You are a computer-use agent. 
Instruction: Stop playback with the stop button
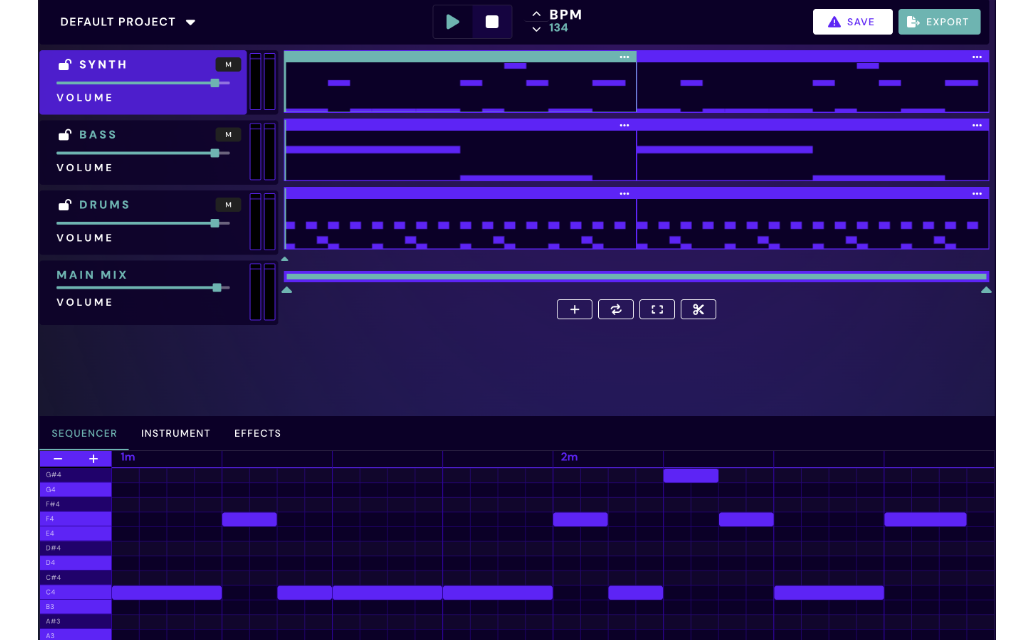(492, 22)
